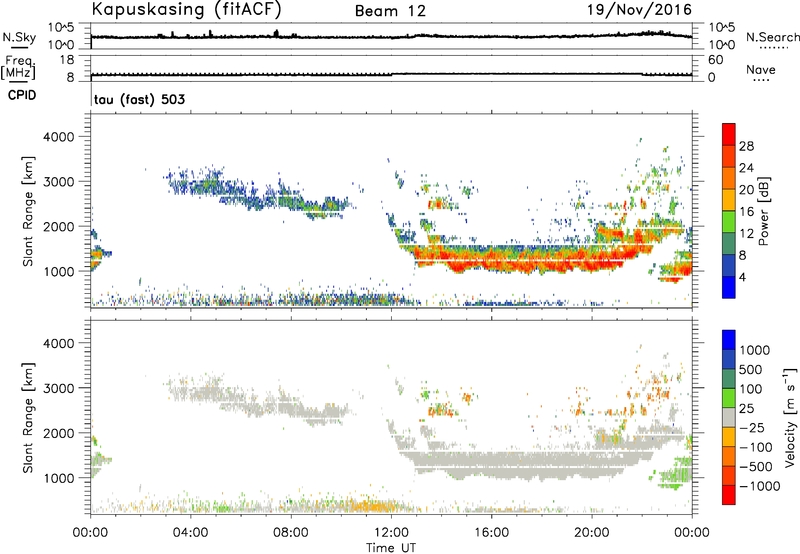Click the '28' tick on the Power scale
The height and width of the screenshot is (554, 800).
point(746,146)
